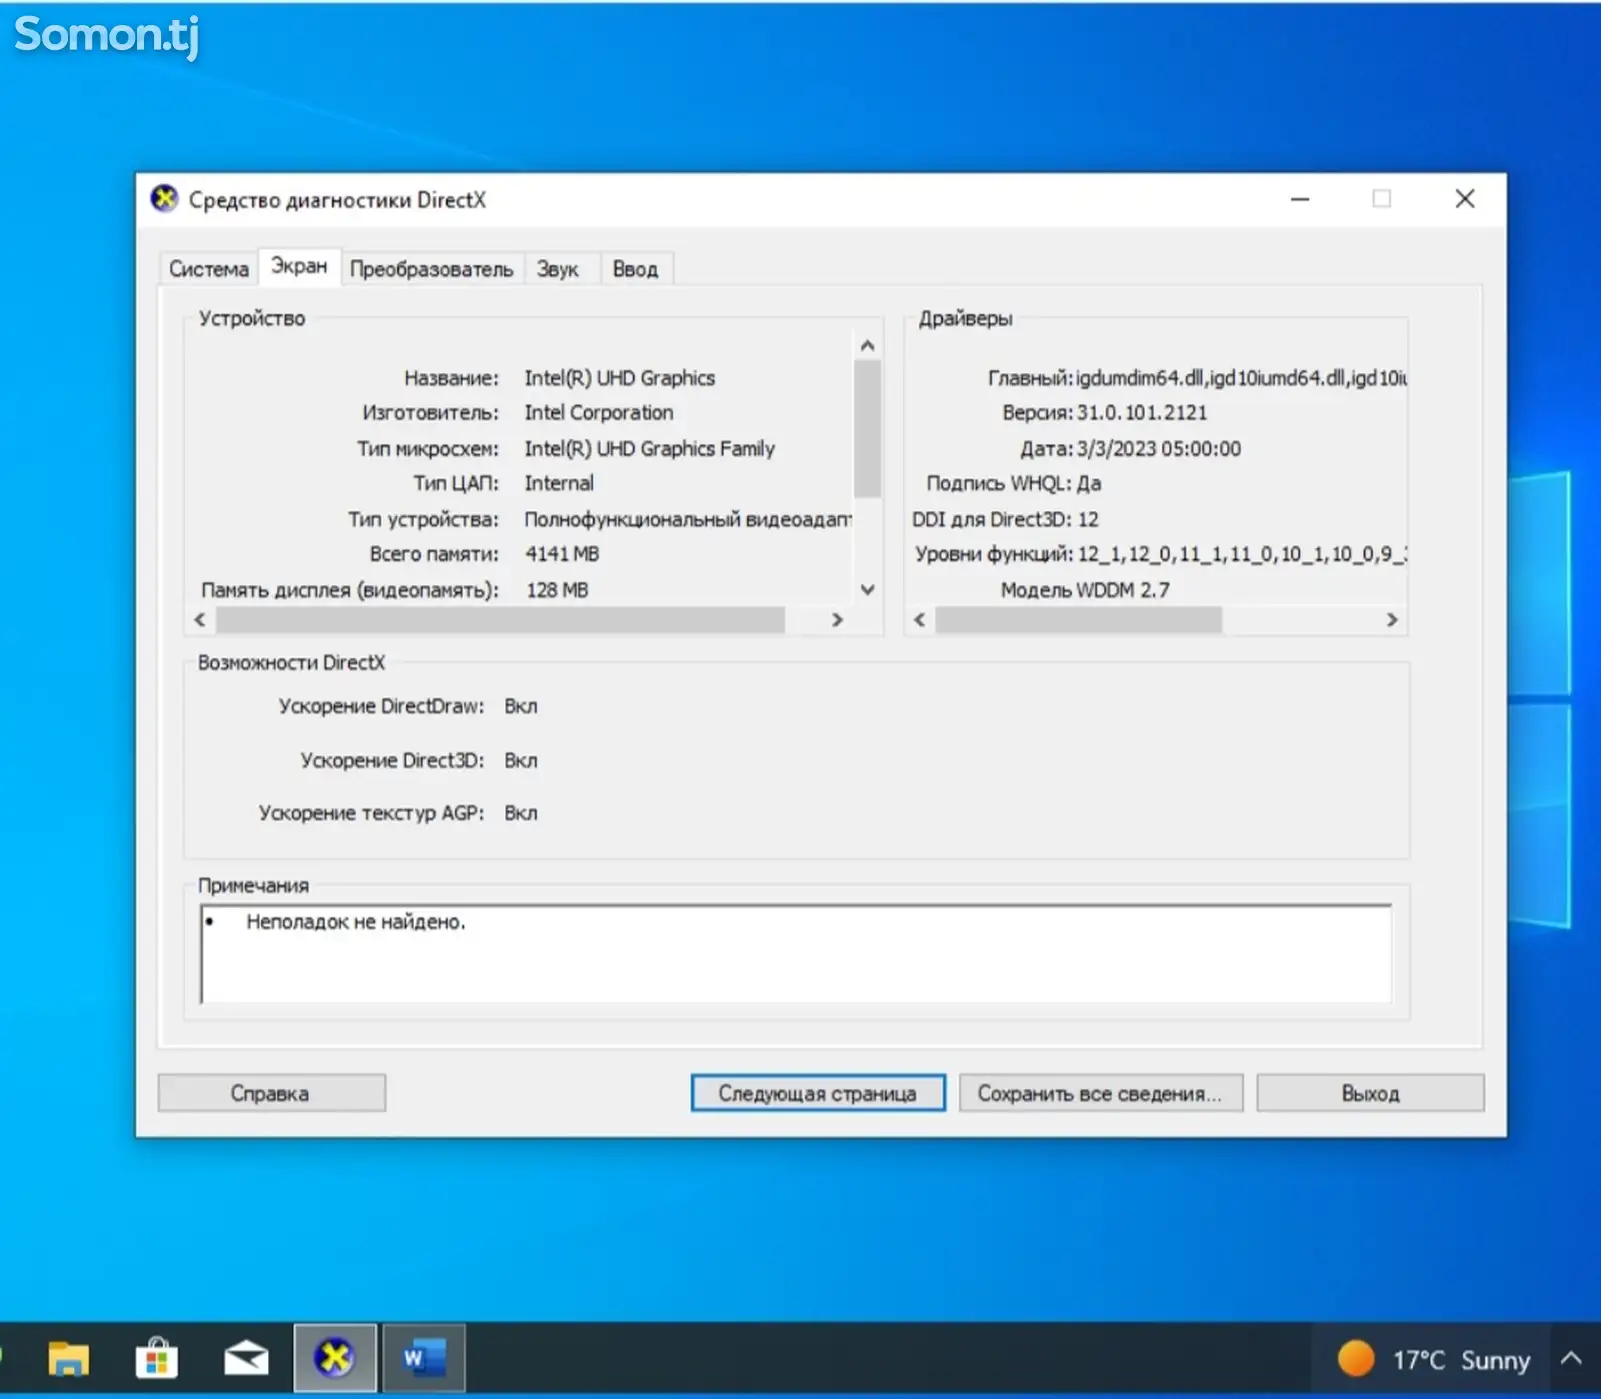Click right arrow of device horizontal scrollbar
The width and height of the screenshot is (1601, 1399).
tap(837, 620)
